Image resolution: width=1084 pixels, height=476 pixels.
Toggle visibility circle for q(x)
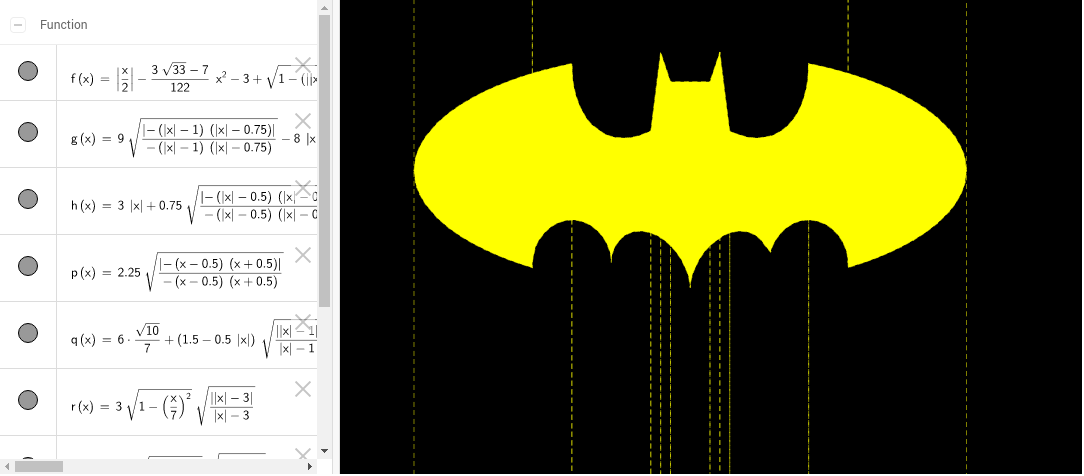pyautogui.click(x=28, y=333)
